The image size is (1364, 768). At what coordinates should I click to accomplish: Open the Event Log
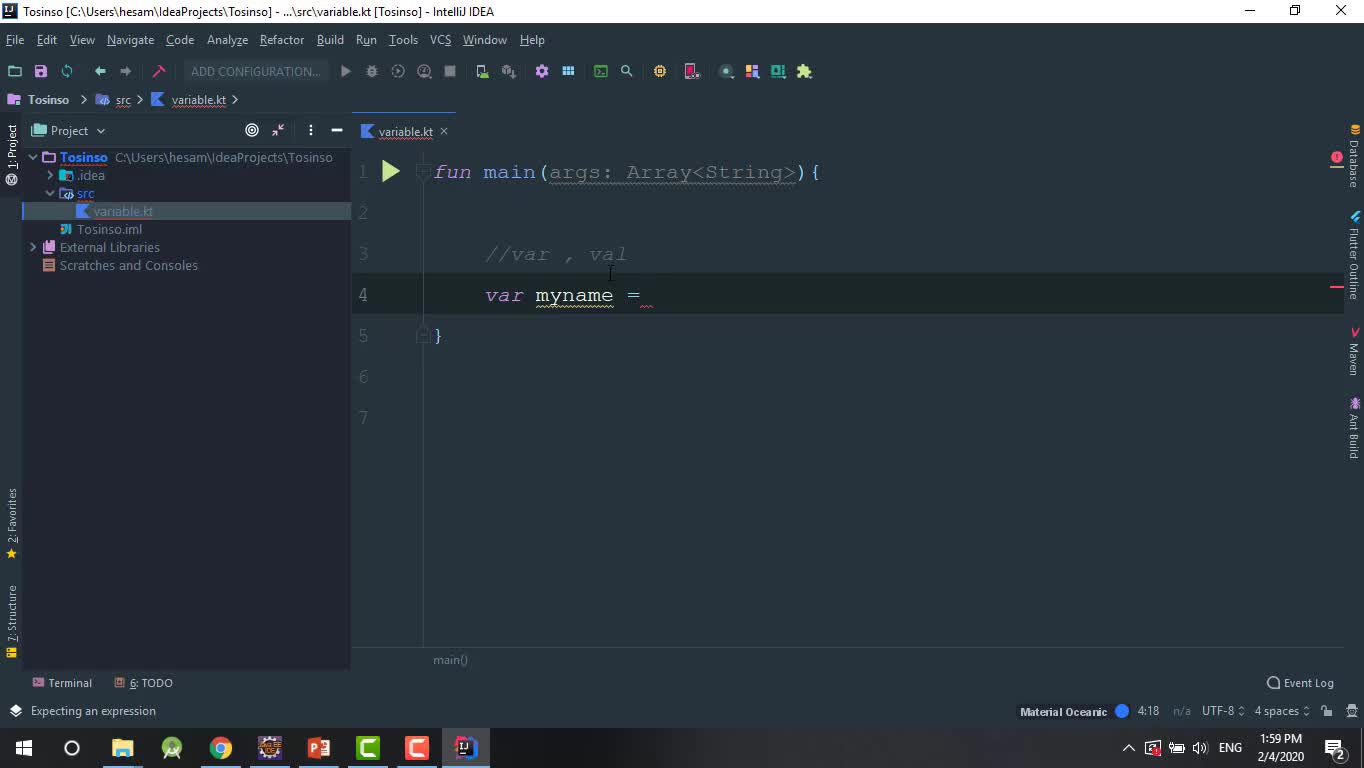click(1300, 683)
